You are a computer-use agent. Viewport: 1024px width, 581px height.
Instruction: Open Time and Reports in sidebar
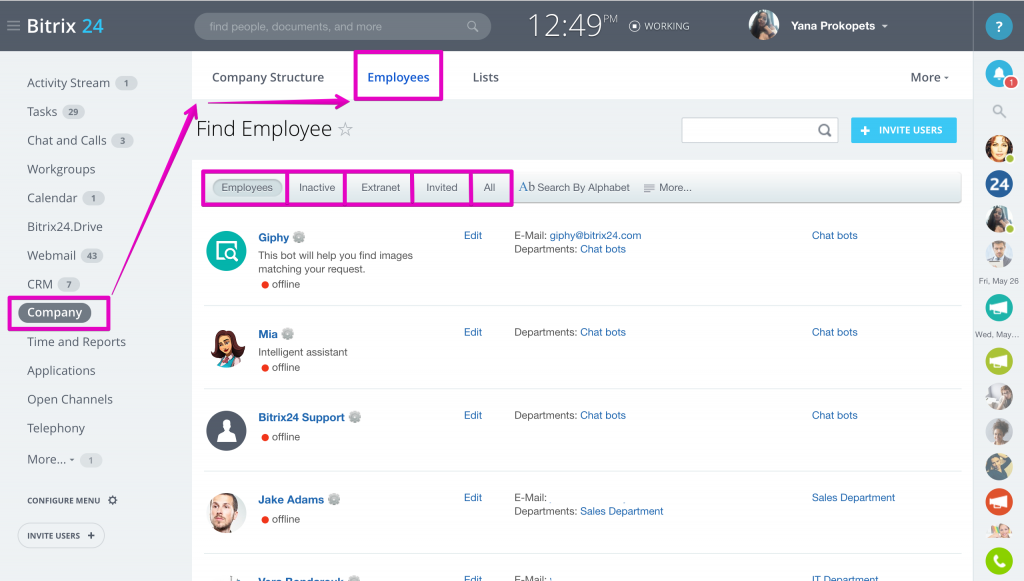click(x=76, y=341)
